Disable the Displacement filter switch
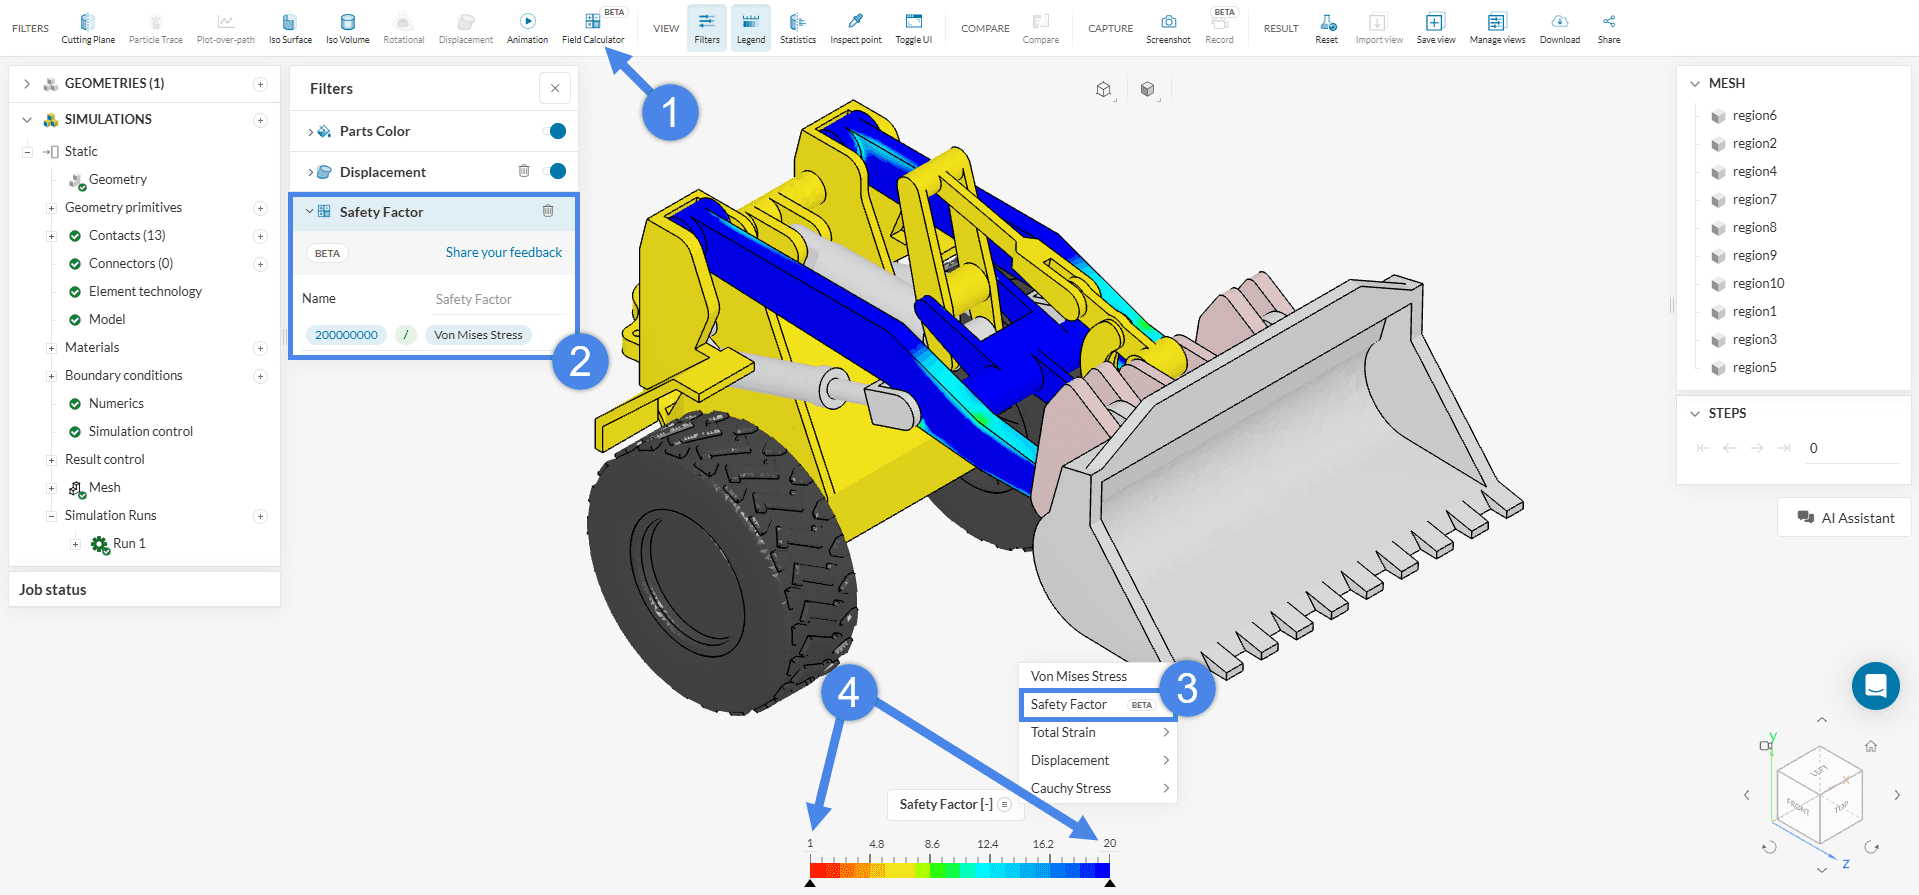The image size is (1919, 895). click(556, 172)
